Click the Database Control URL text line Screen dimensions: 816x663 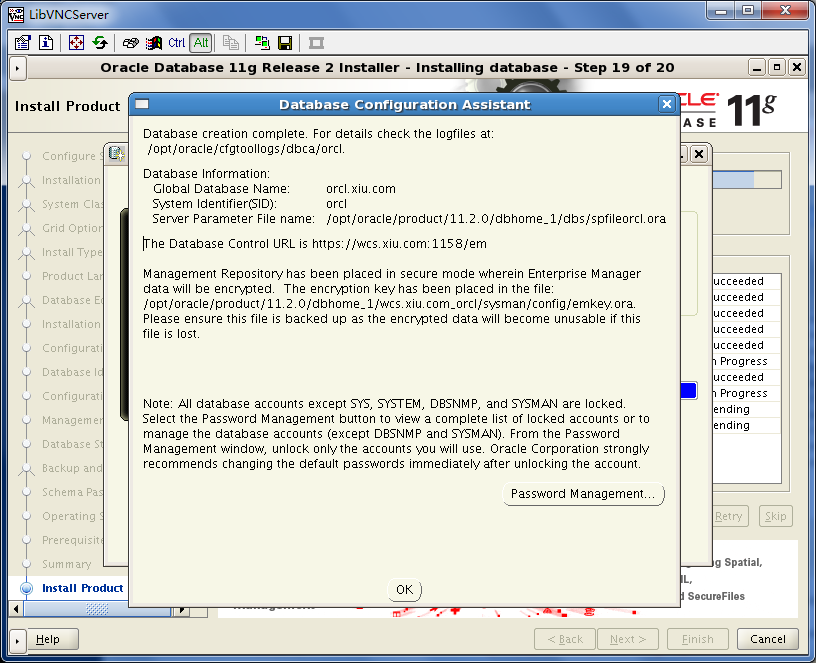[x=315, y=244]
